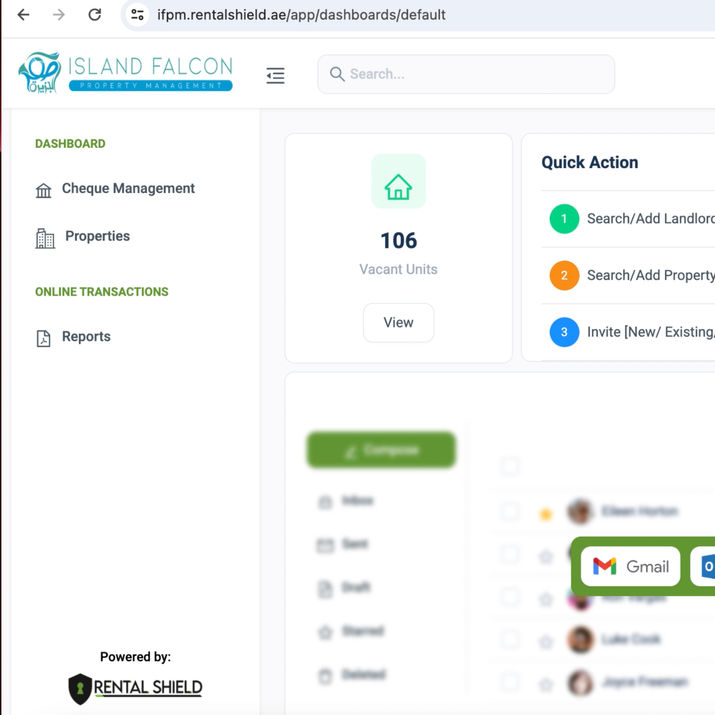Click the ONLINE TRANSACTIONS section heading
The image size is (715, 715).
(102, 292)
